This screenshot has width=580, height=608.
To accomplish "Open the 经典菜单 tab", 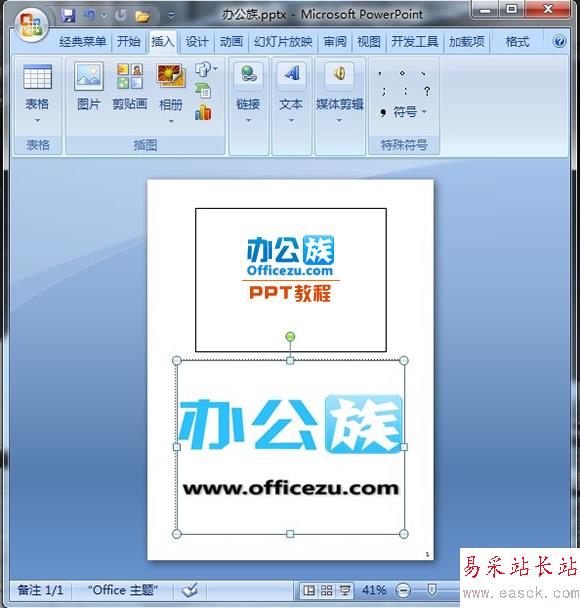I will [x=83, y=41].
